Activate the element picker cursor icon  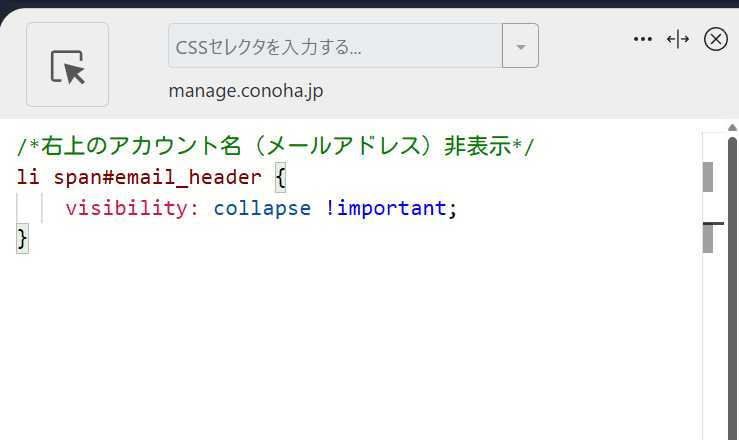tap(67, 65)
